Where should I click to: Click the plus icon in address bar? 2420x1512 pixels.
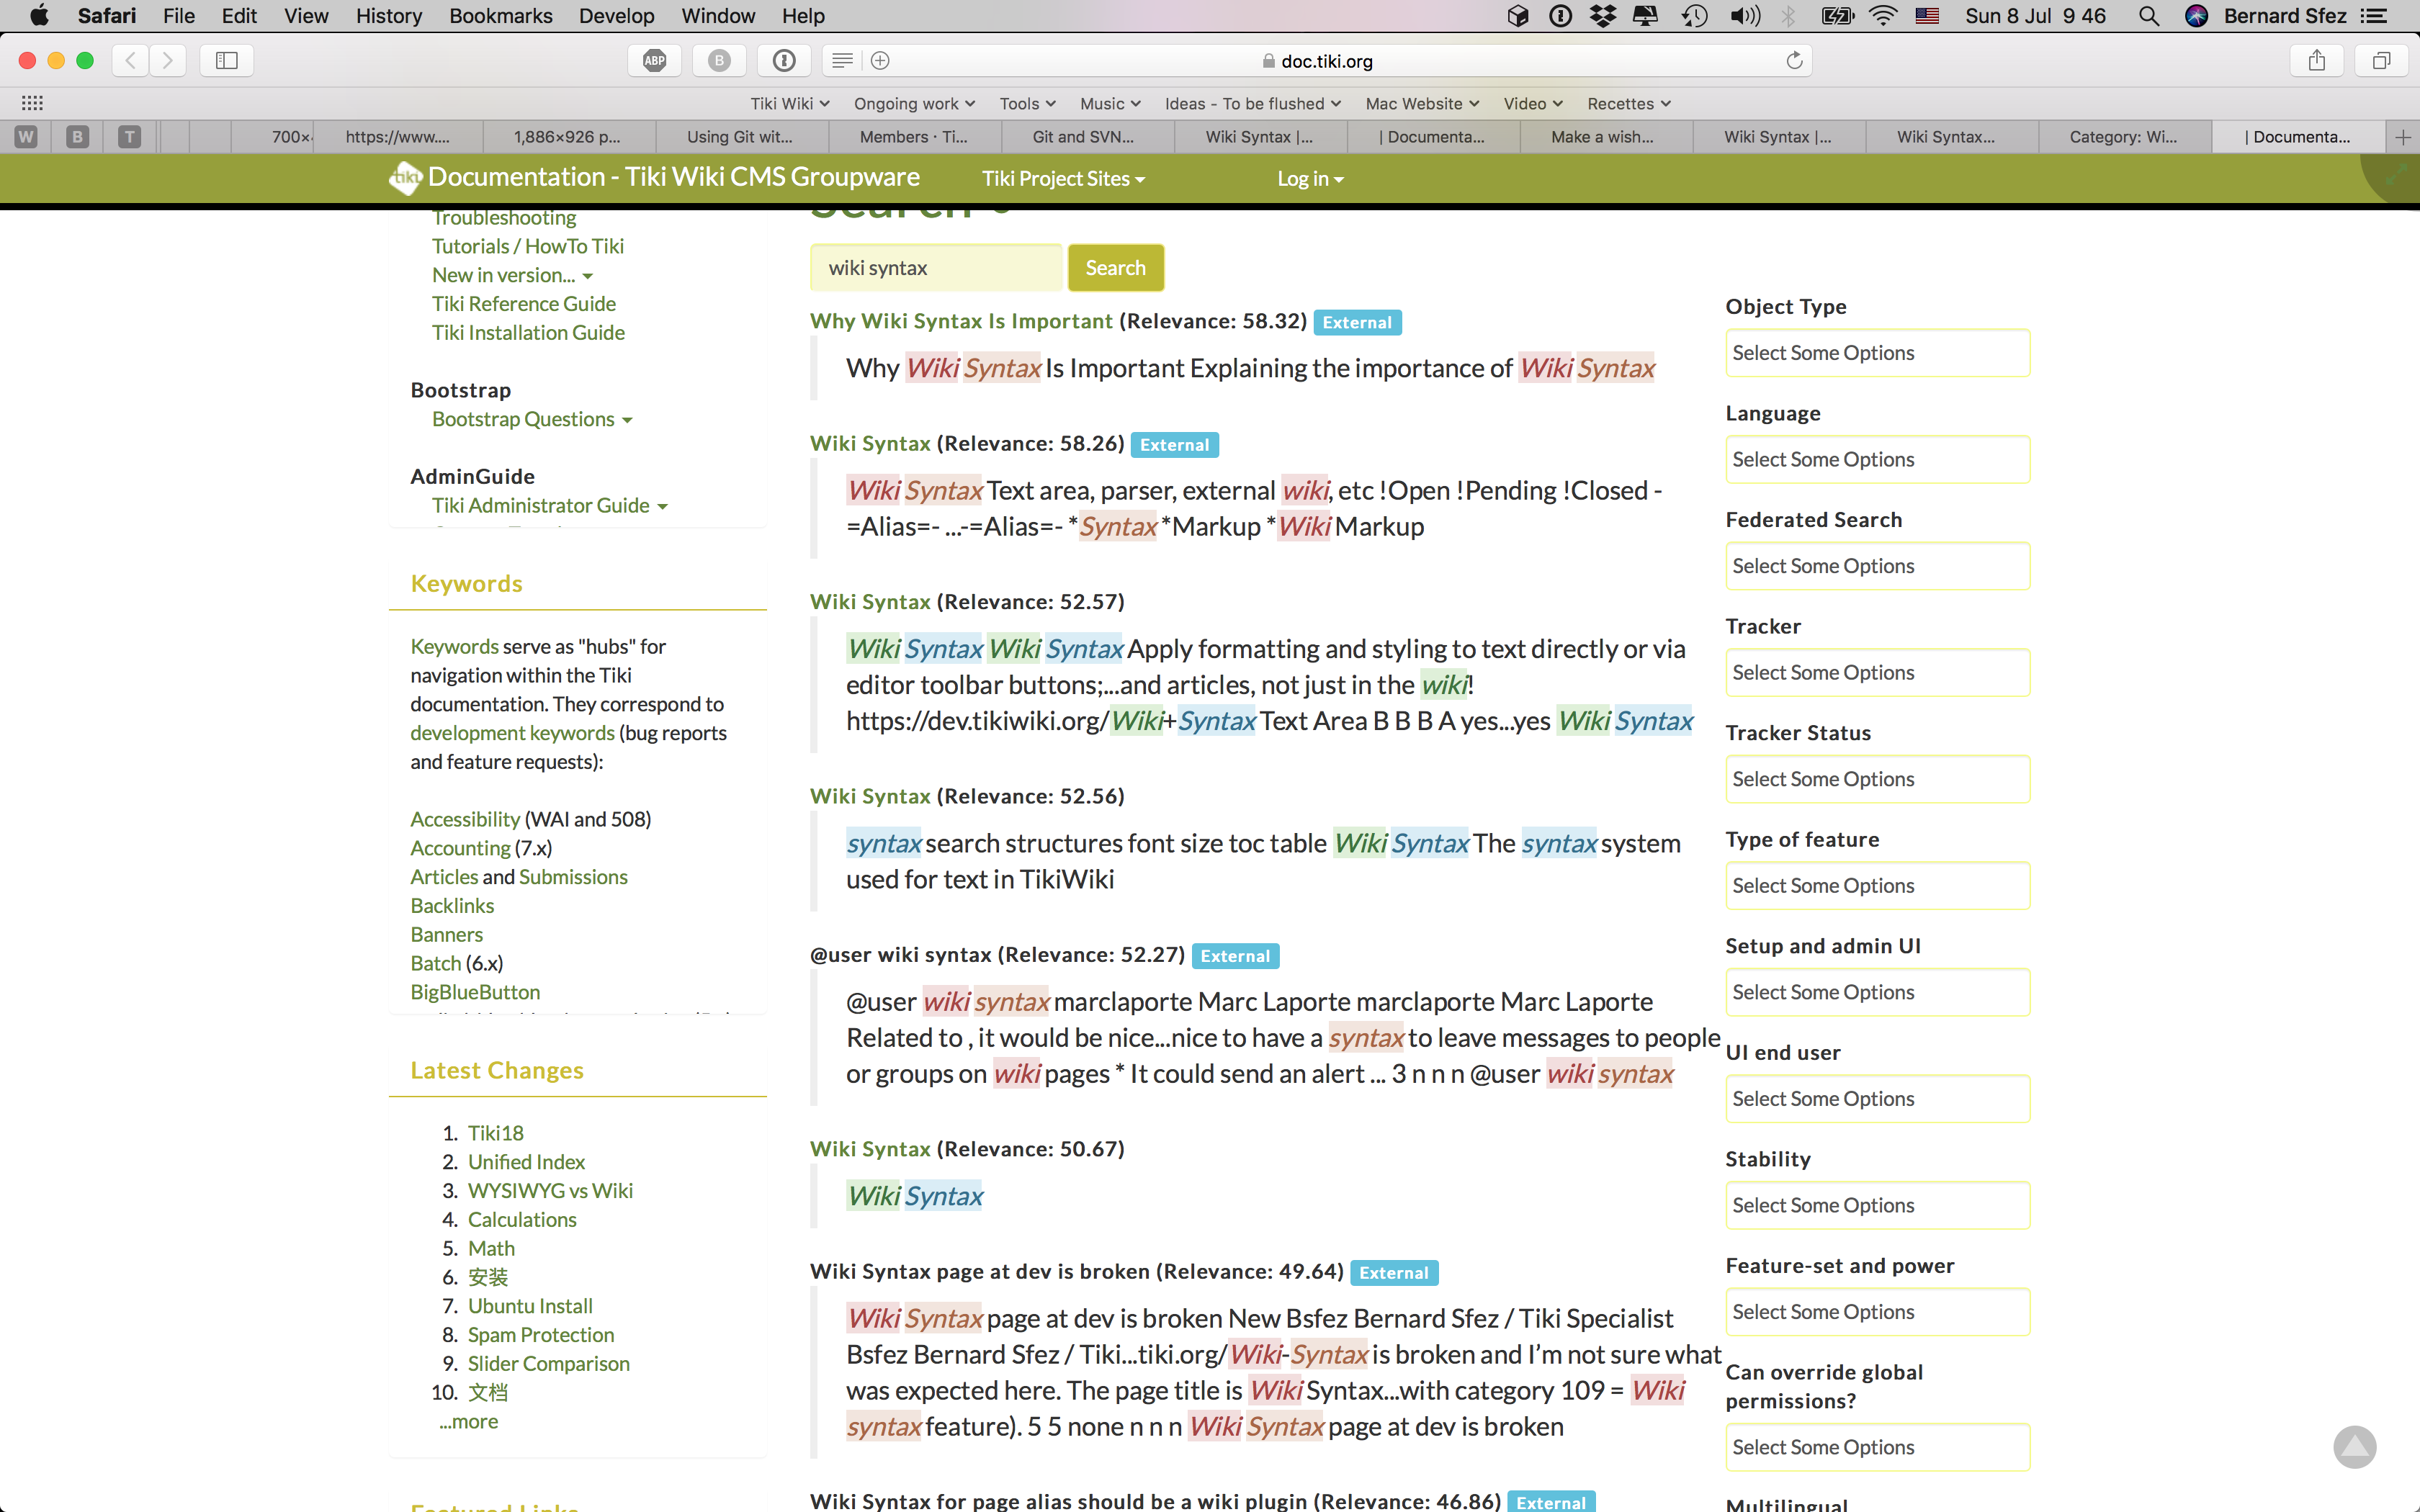coord(880,61)
